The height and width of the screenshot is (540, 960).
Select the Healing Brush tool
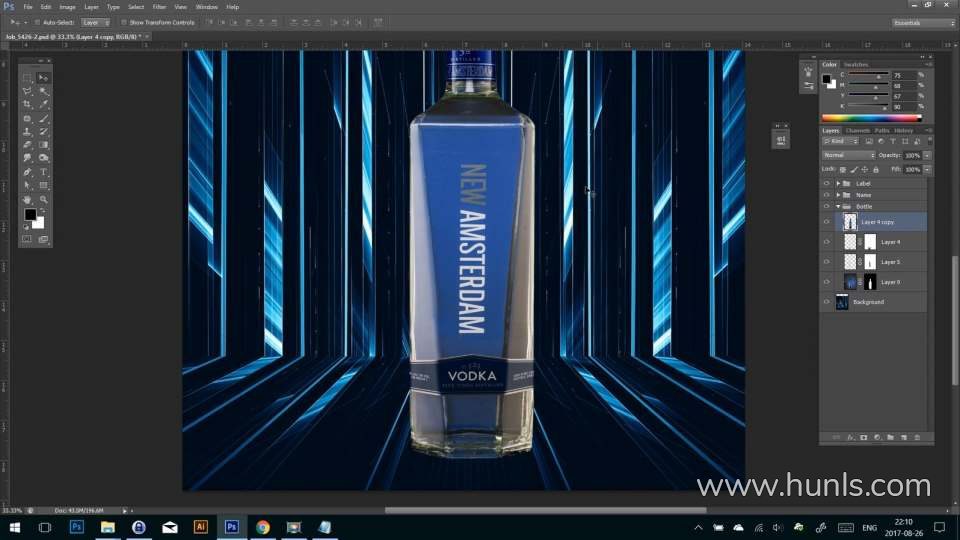(x=27, y=118)
